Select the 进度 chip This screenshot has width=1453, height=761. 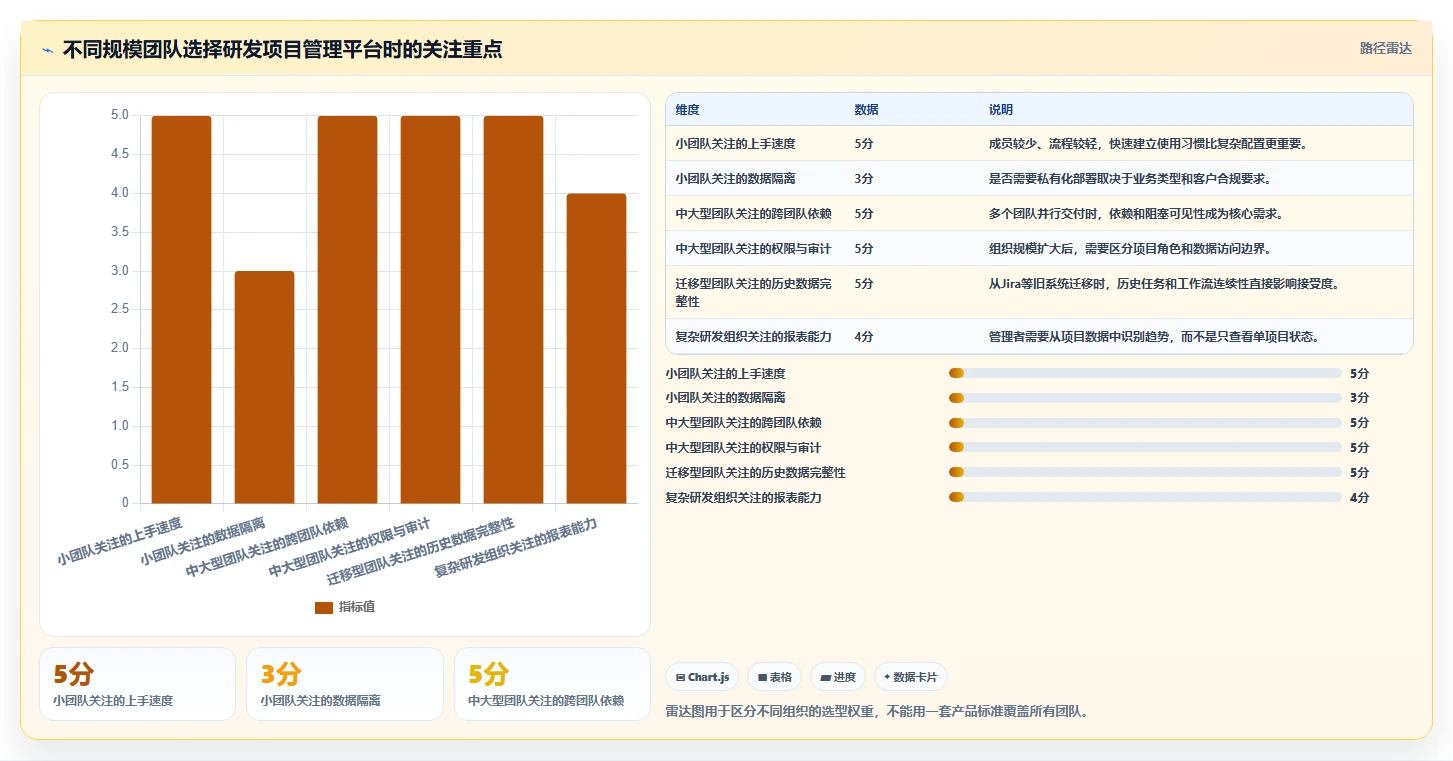[x=838, y=677]
